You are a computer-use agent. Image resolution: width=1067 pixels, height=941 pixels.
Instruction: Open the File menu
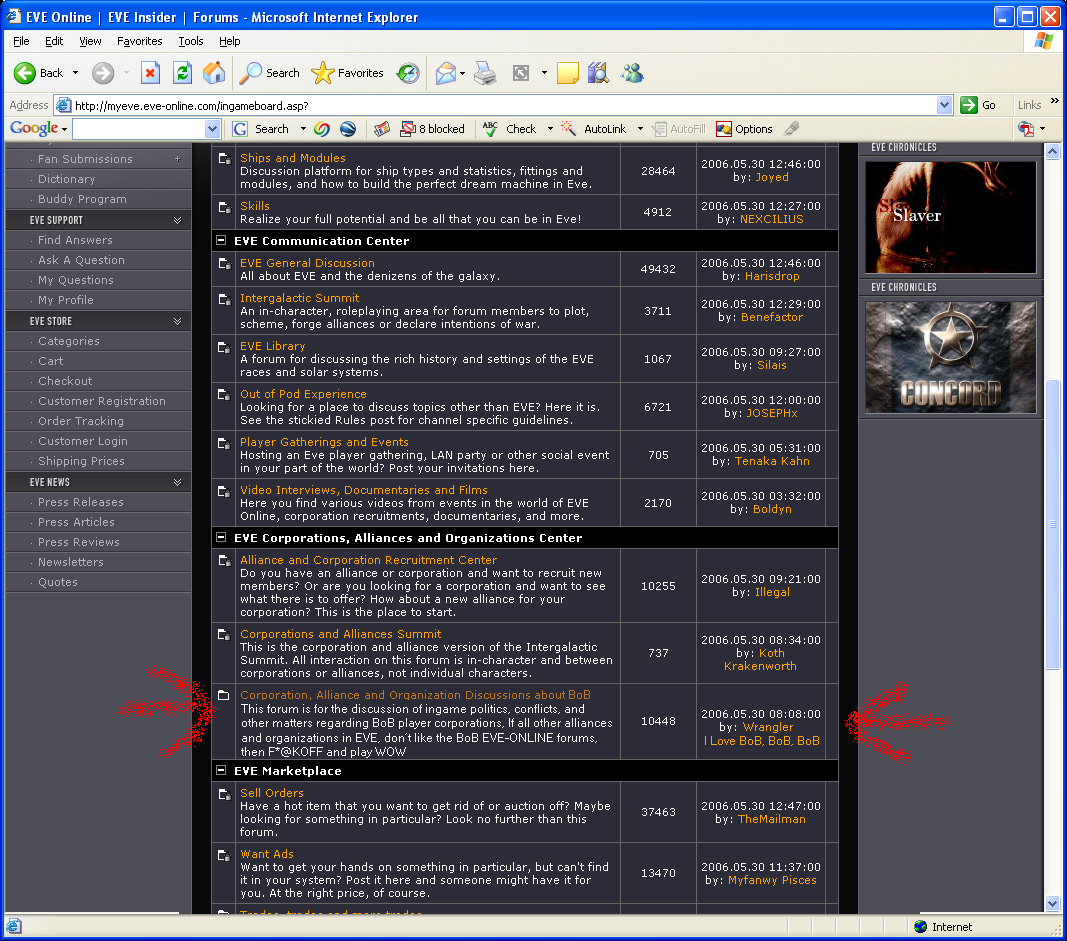pyautogui.click(x=21, y=41)
